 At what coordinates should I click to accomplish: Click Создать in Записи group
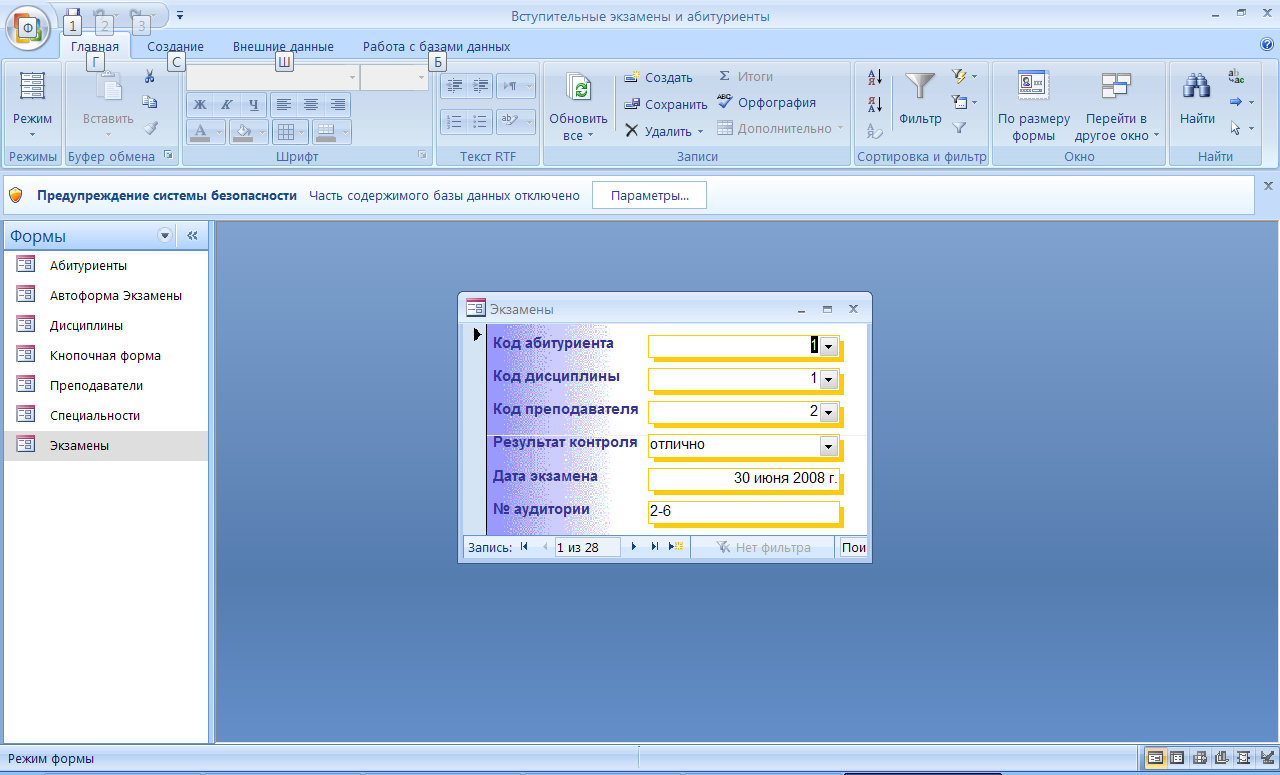click(659, 78)
